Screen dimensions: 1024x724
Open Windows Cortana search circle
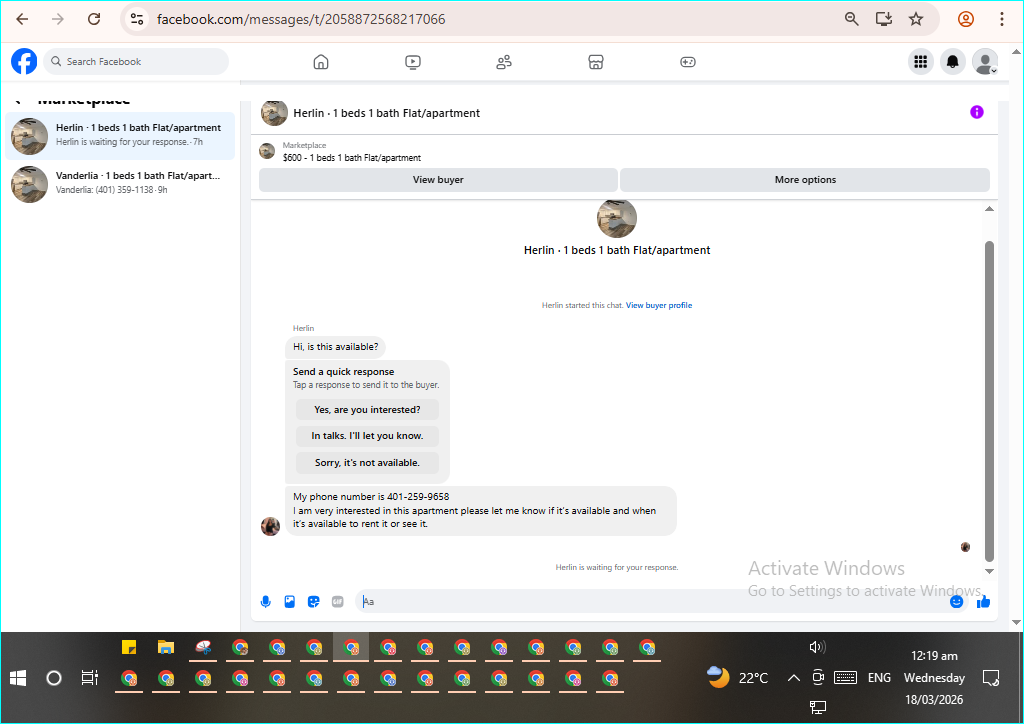point(54,678)
